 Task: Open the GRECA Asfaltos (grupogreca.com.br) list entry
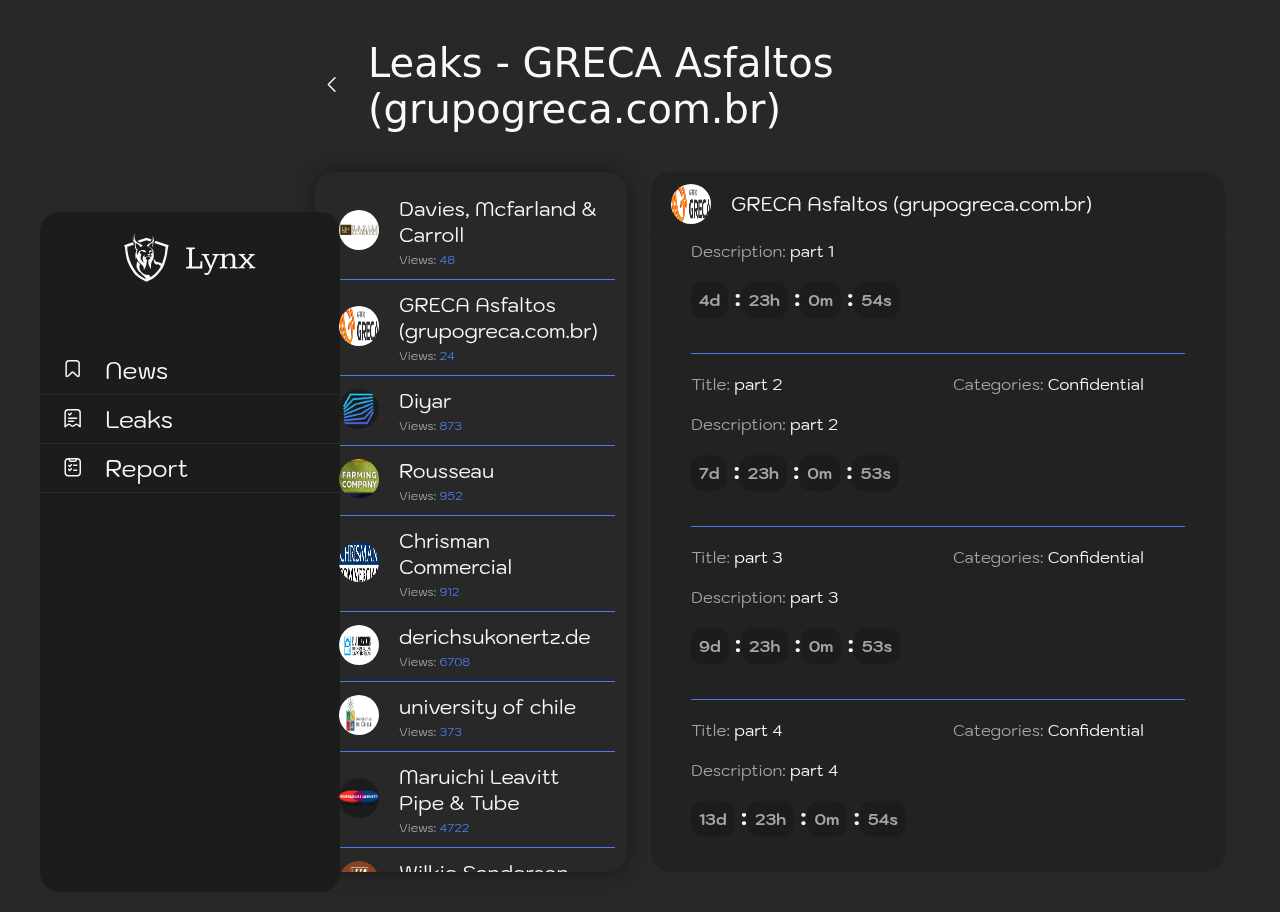[x=477, y=328]
